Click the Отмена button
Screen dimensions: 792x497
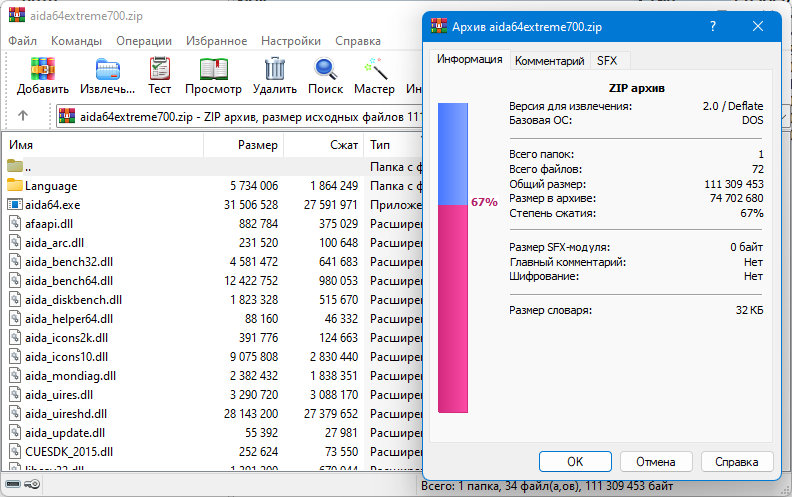[x=656, y=462]
